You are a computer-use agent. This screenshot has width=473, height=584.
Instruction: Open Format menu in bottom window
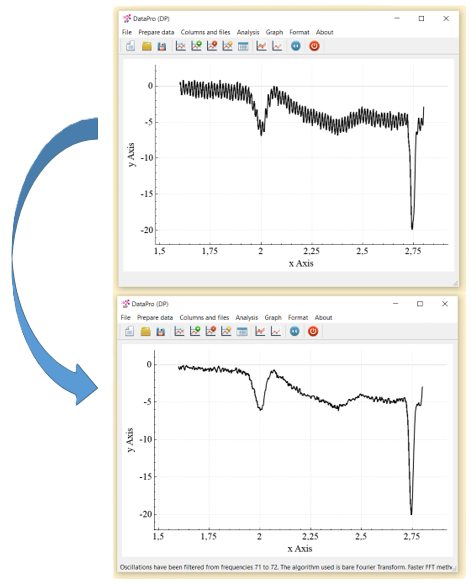click(x=298, y=317)
